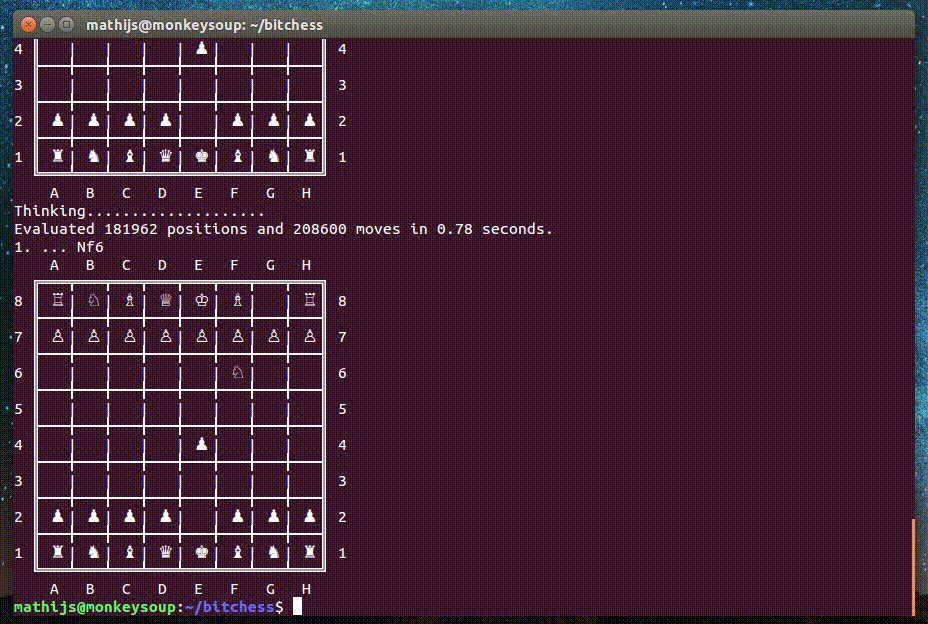Image resolution: width=928 pixels, height=624 pixels.
Task: Click the orange terminal scrollbar
Action: click(x=913, y=566)
